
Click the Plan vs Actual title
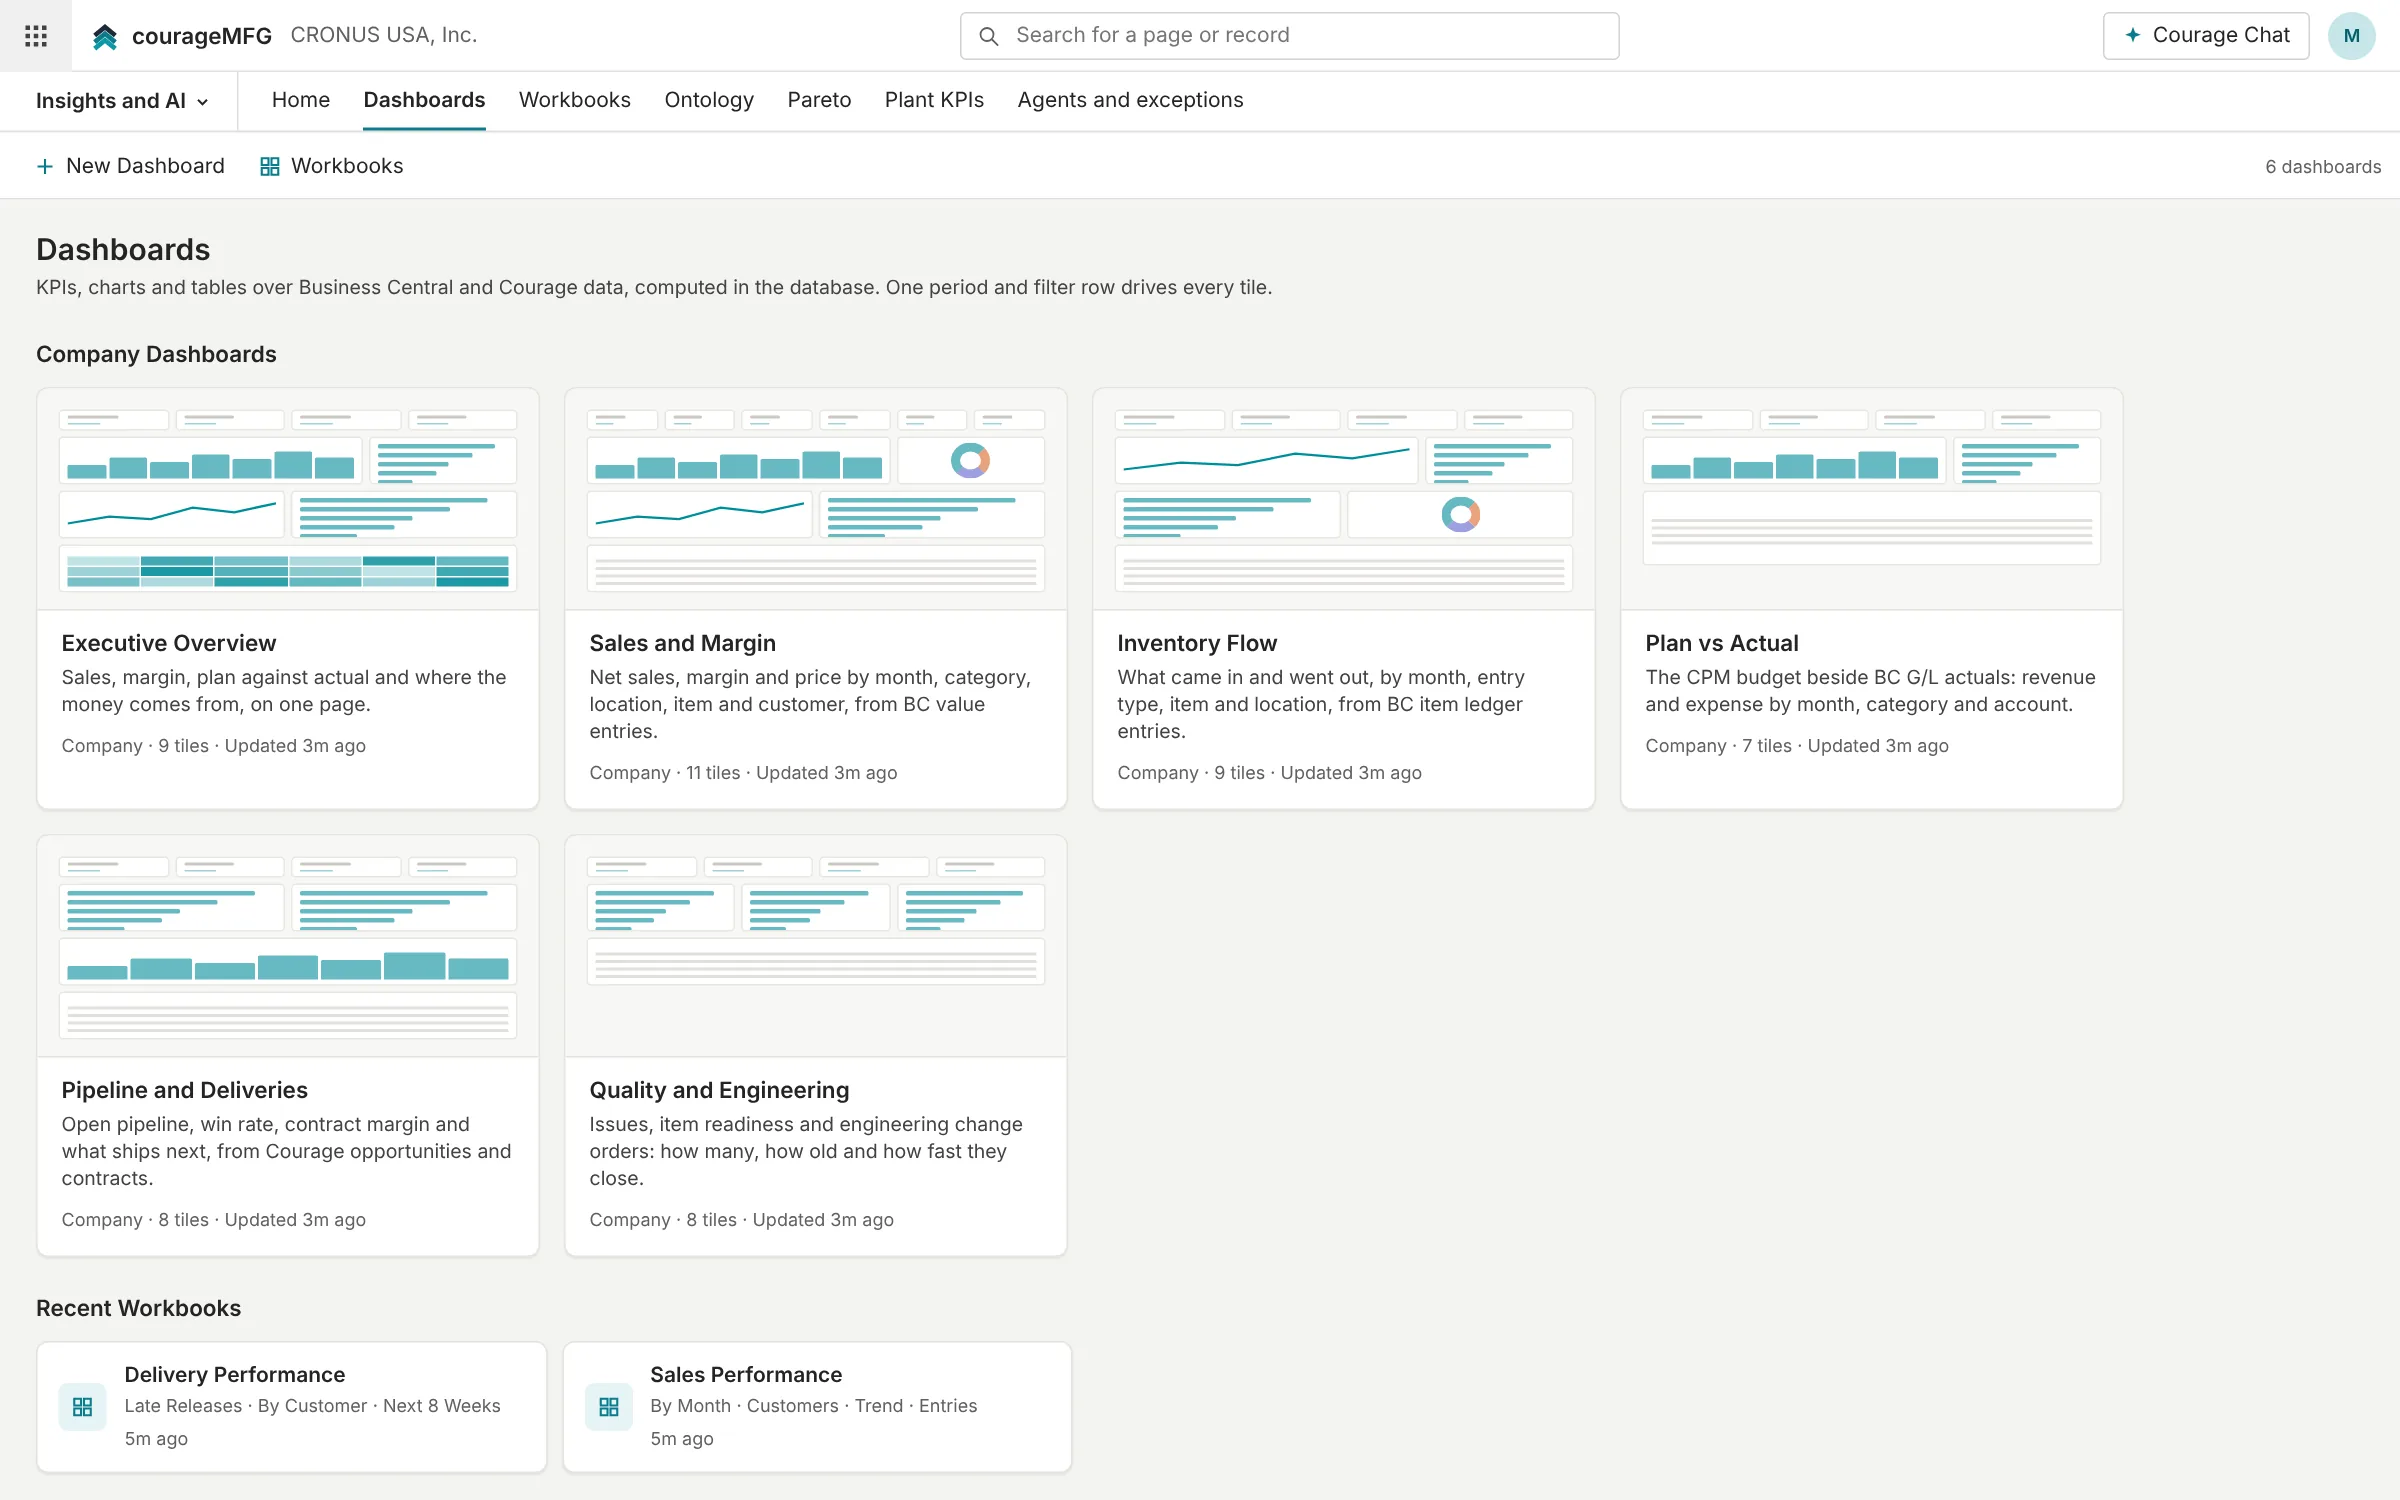click(1722, 643)
